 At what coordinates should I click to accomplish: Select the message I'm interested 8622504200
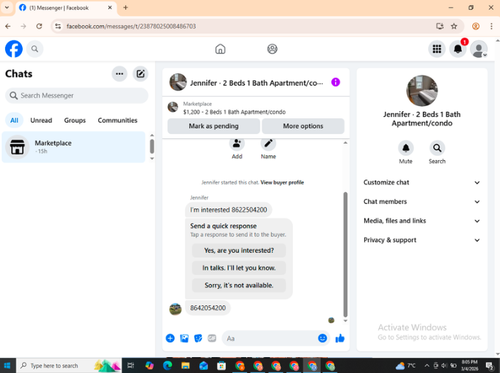tap(229, 210)
